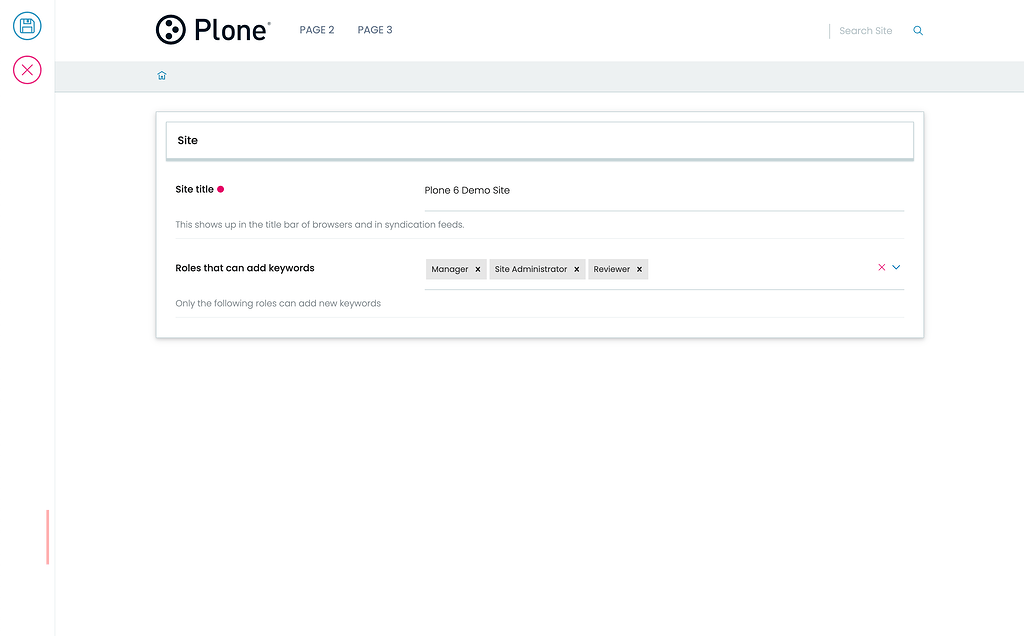Switch to the PAGE 3 tab

tap(374, 29)
